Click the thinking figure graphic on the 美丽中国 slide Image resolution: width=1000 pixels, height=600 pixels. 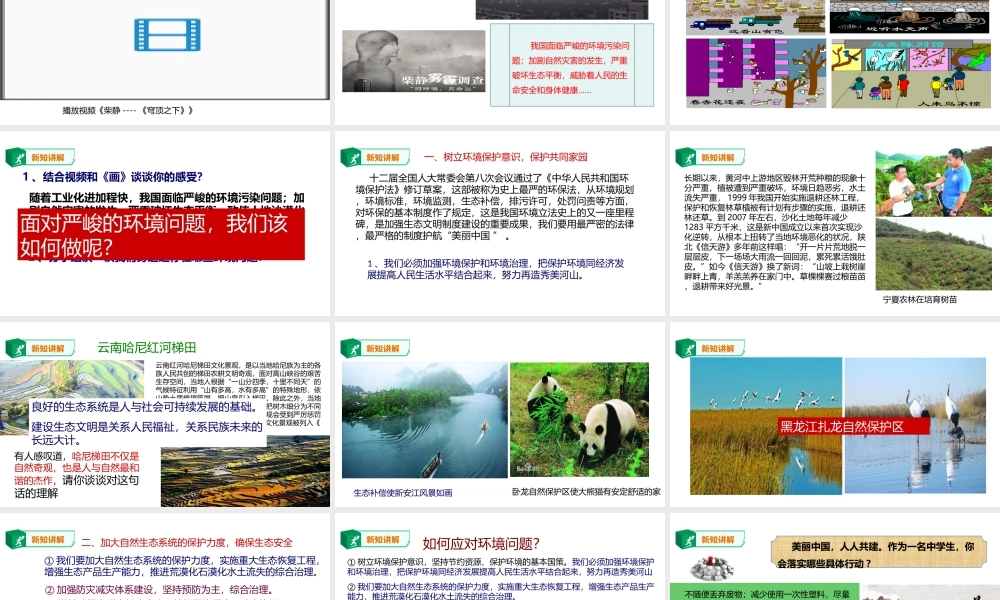click(x=712, y=567)
